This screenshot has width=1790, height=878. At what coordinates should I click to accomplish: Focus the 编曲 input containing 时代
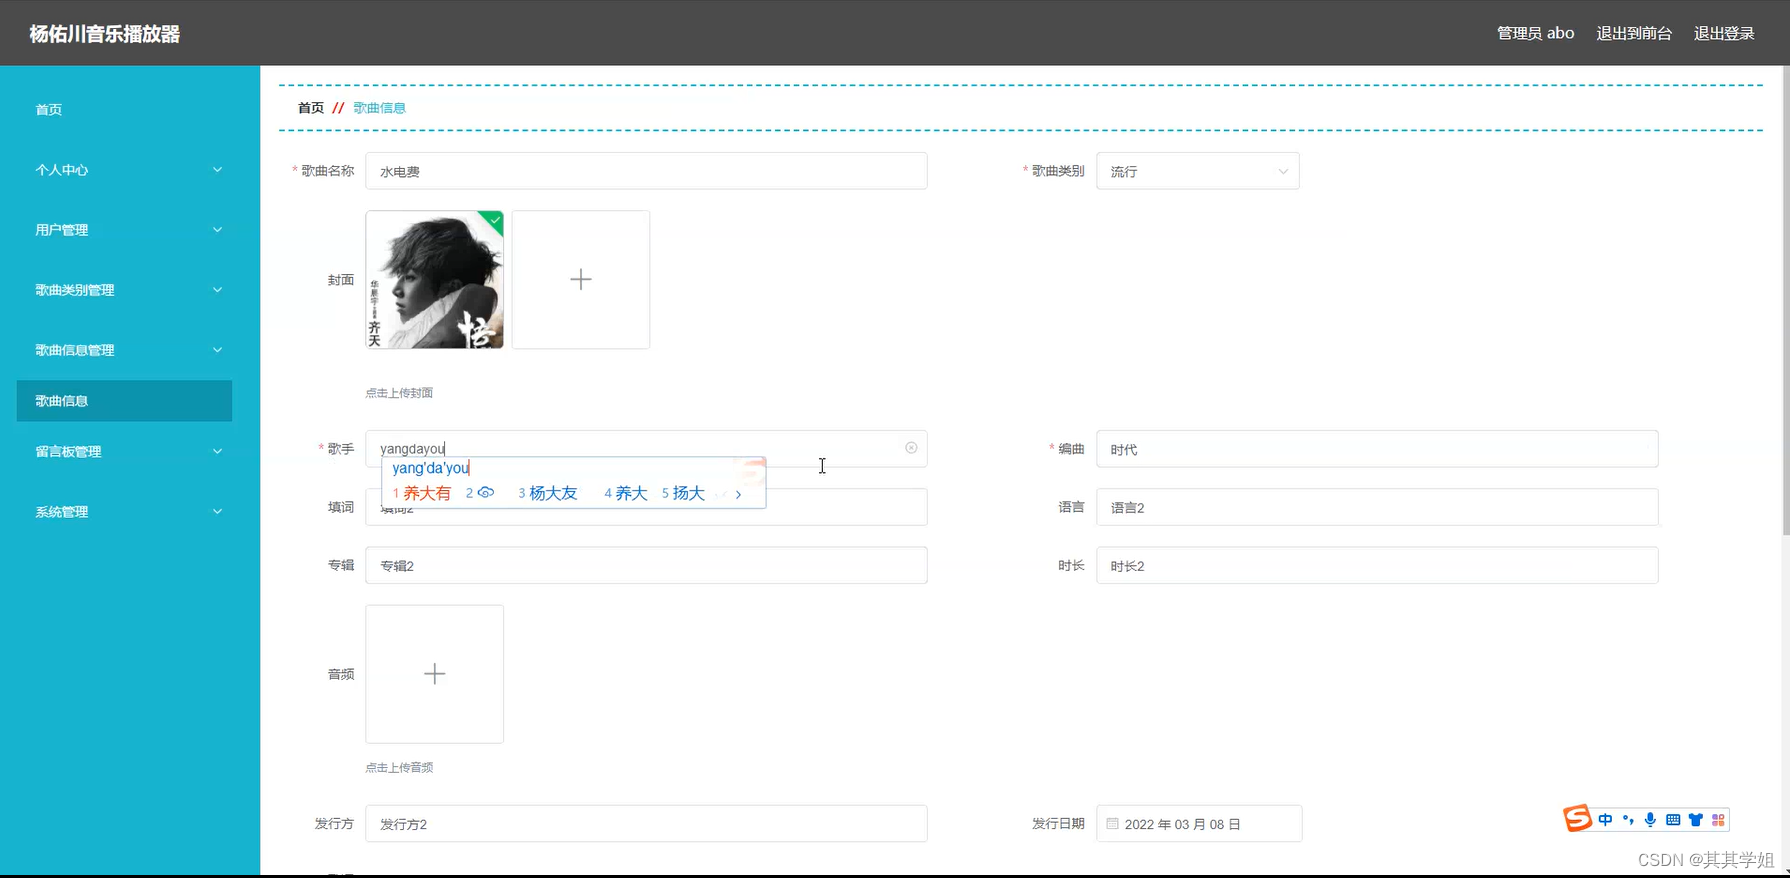pyautogui.click(x=1377, y=449)
